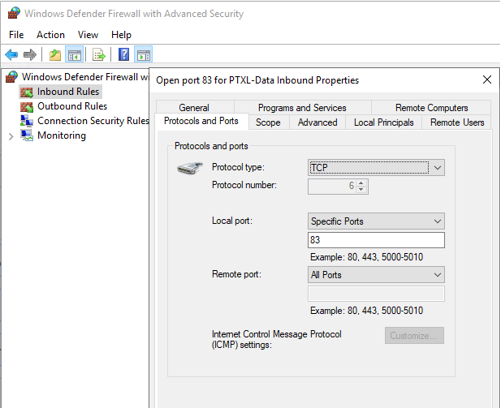Select Monitoring in the tree
This screenshot has width=500, height=408.
click(x=62, y=135)
